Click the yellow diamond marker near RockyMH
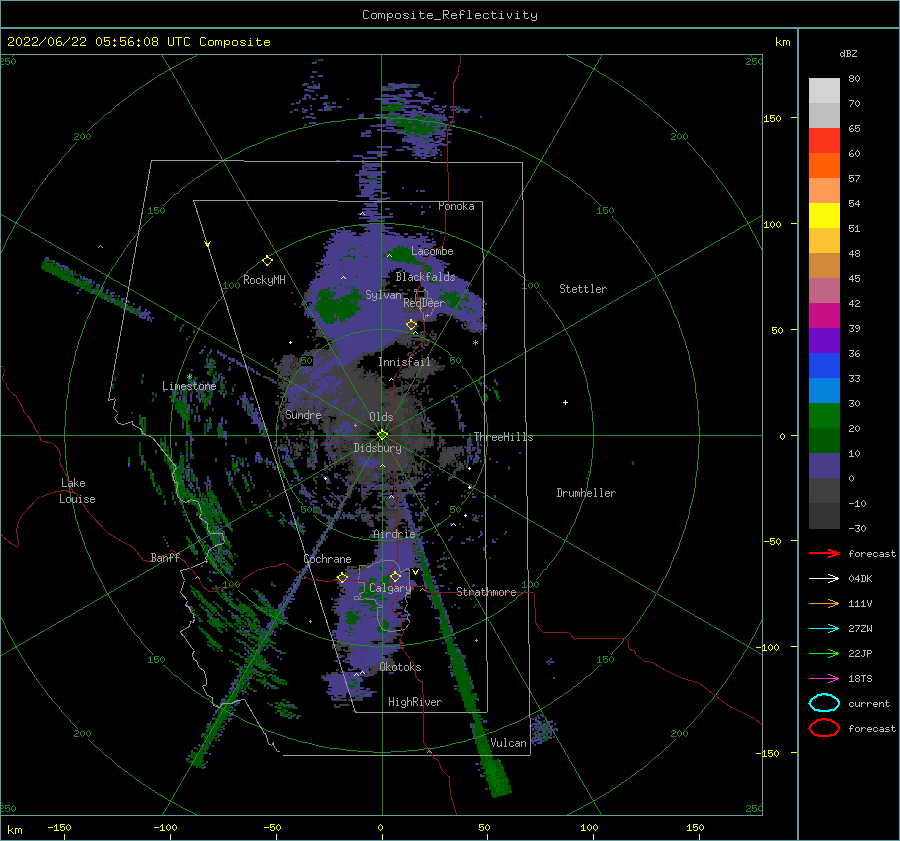The image size is (900, 841). [x=267, y=261]
